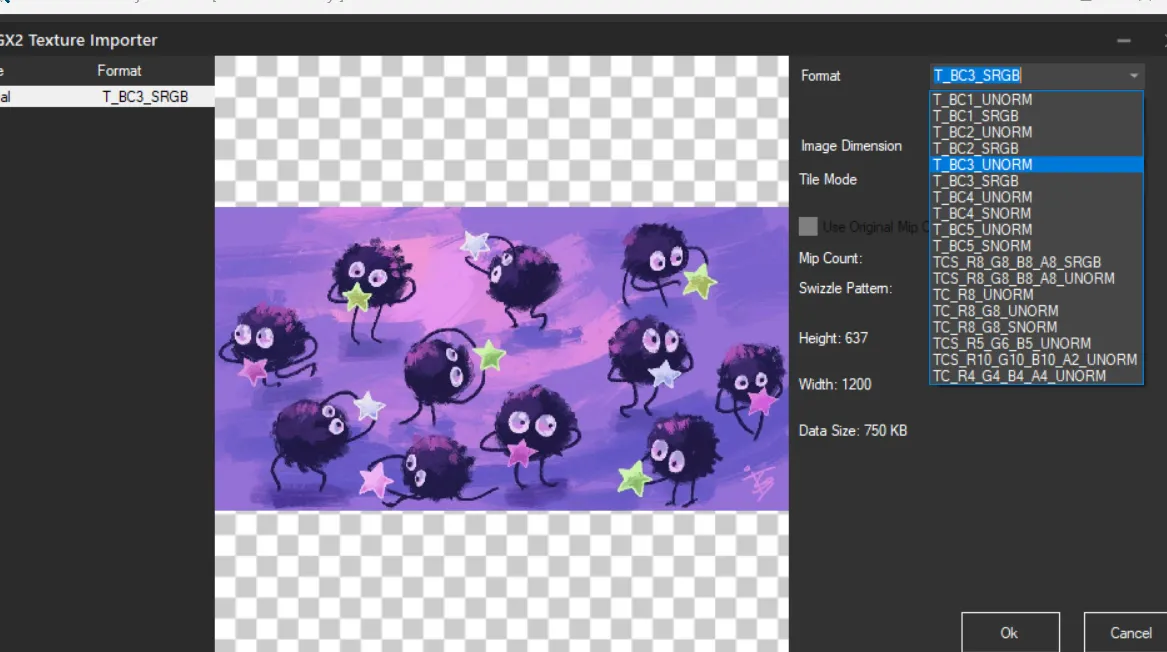Pick the T_BC4_UNORM format
Image resolution: width=1167 pixels, height=652 pixels.
tap(983, 197)
